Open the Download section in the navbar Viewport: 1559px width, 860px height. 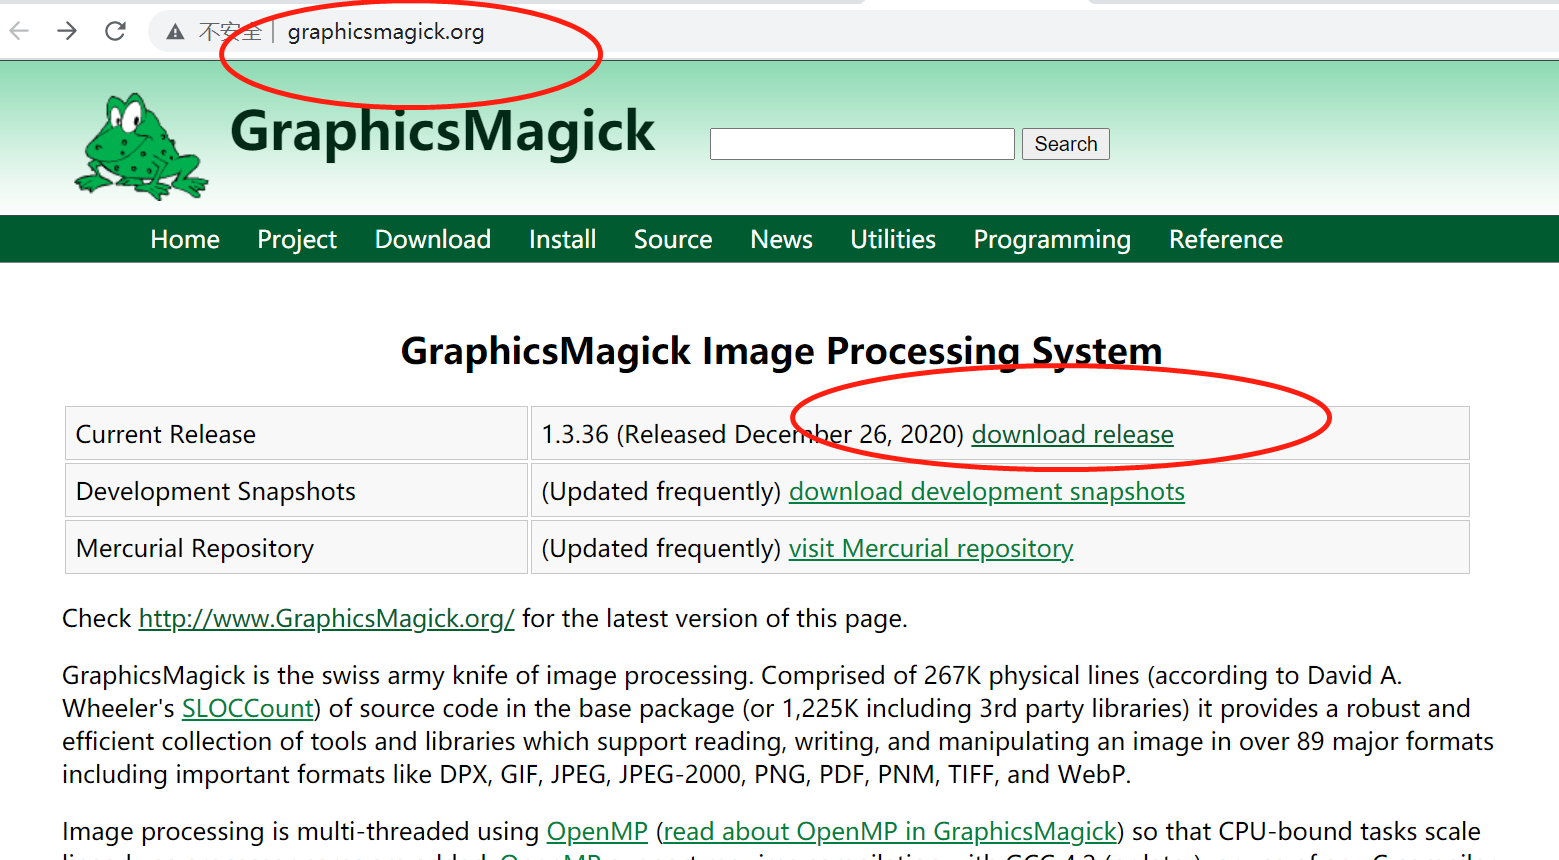pyautogui.click(x=432, y=239)
